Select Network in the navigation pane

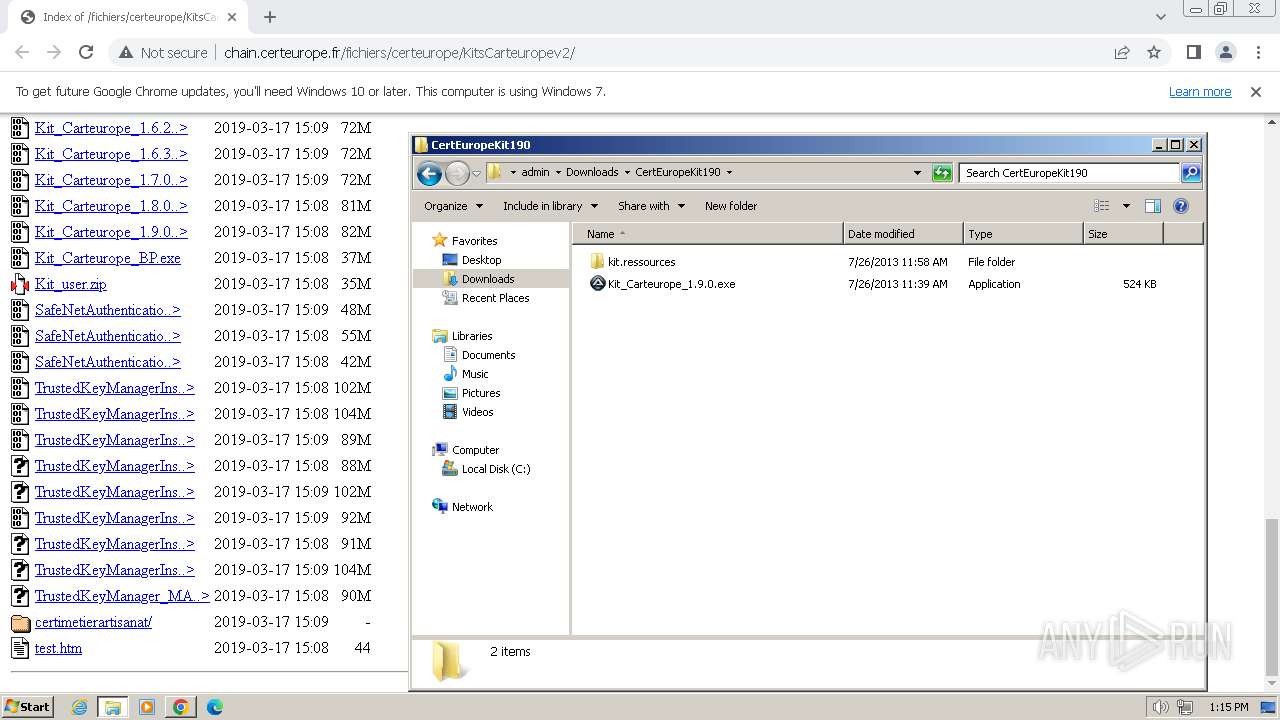(x=472, y=507)
